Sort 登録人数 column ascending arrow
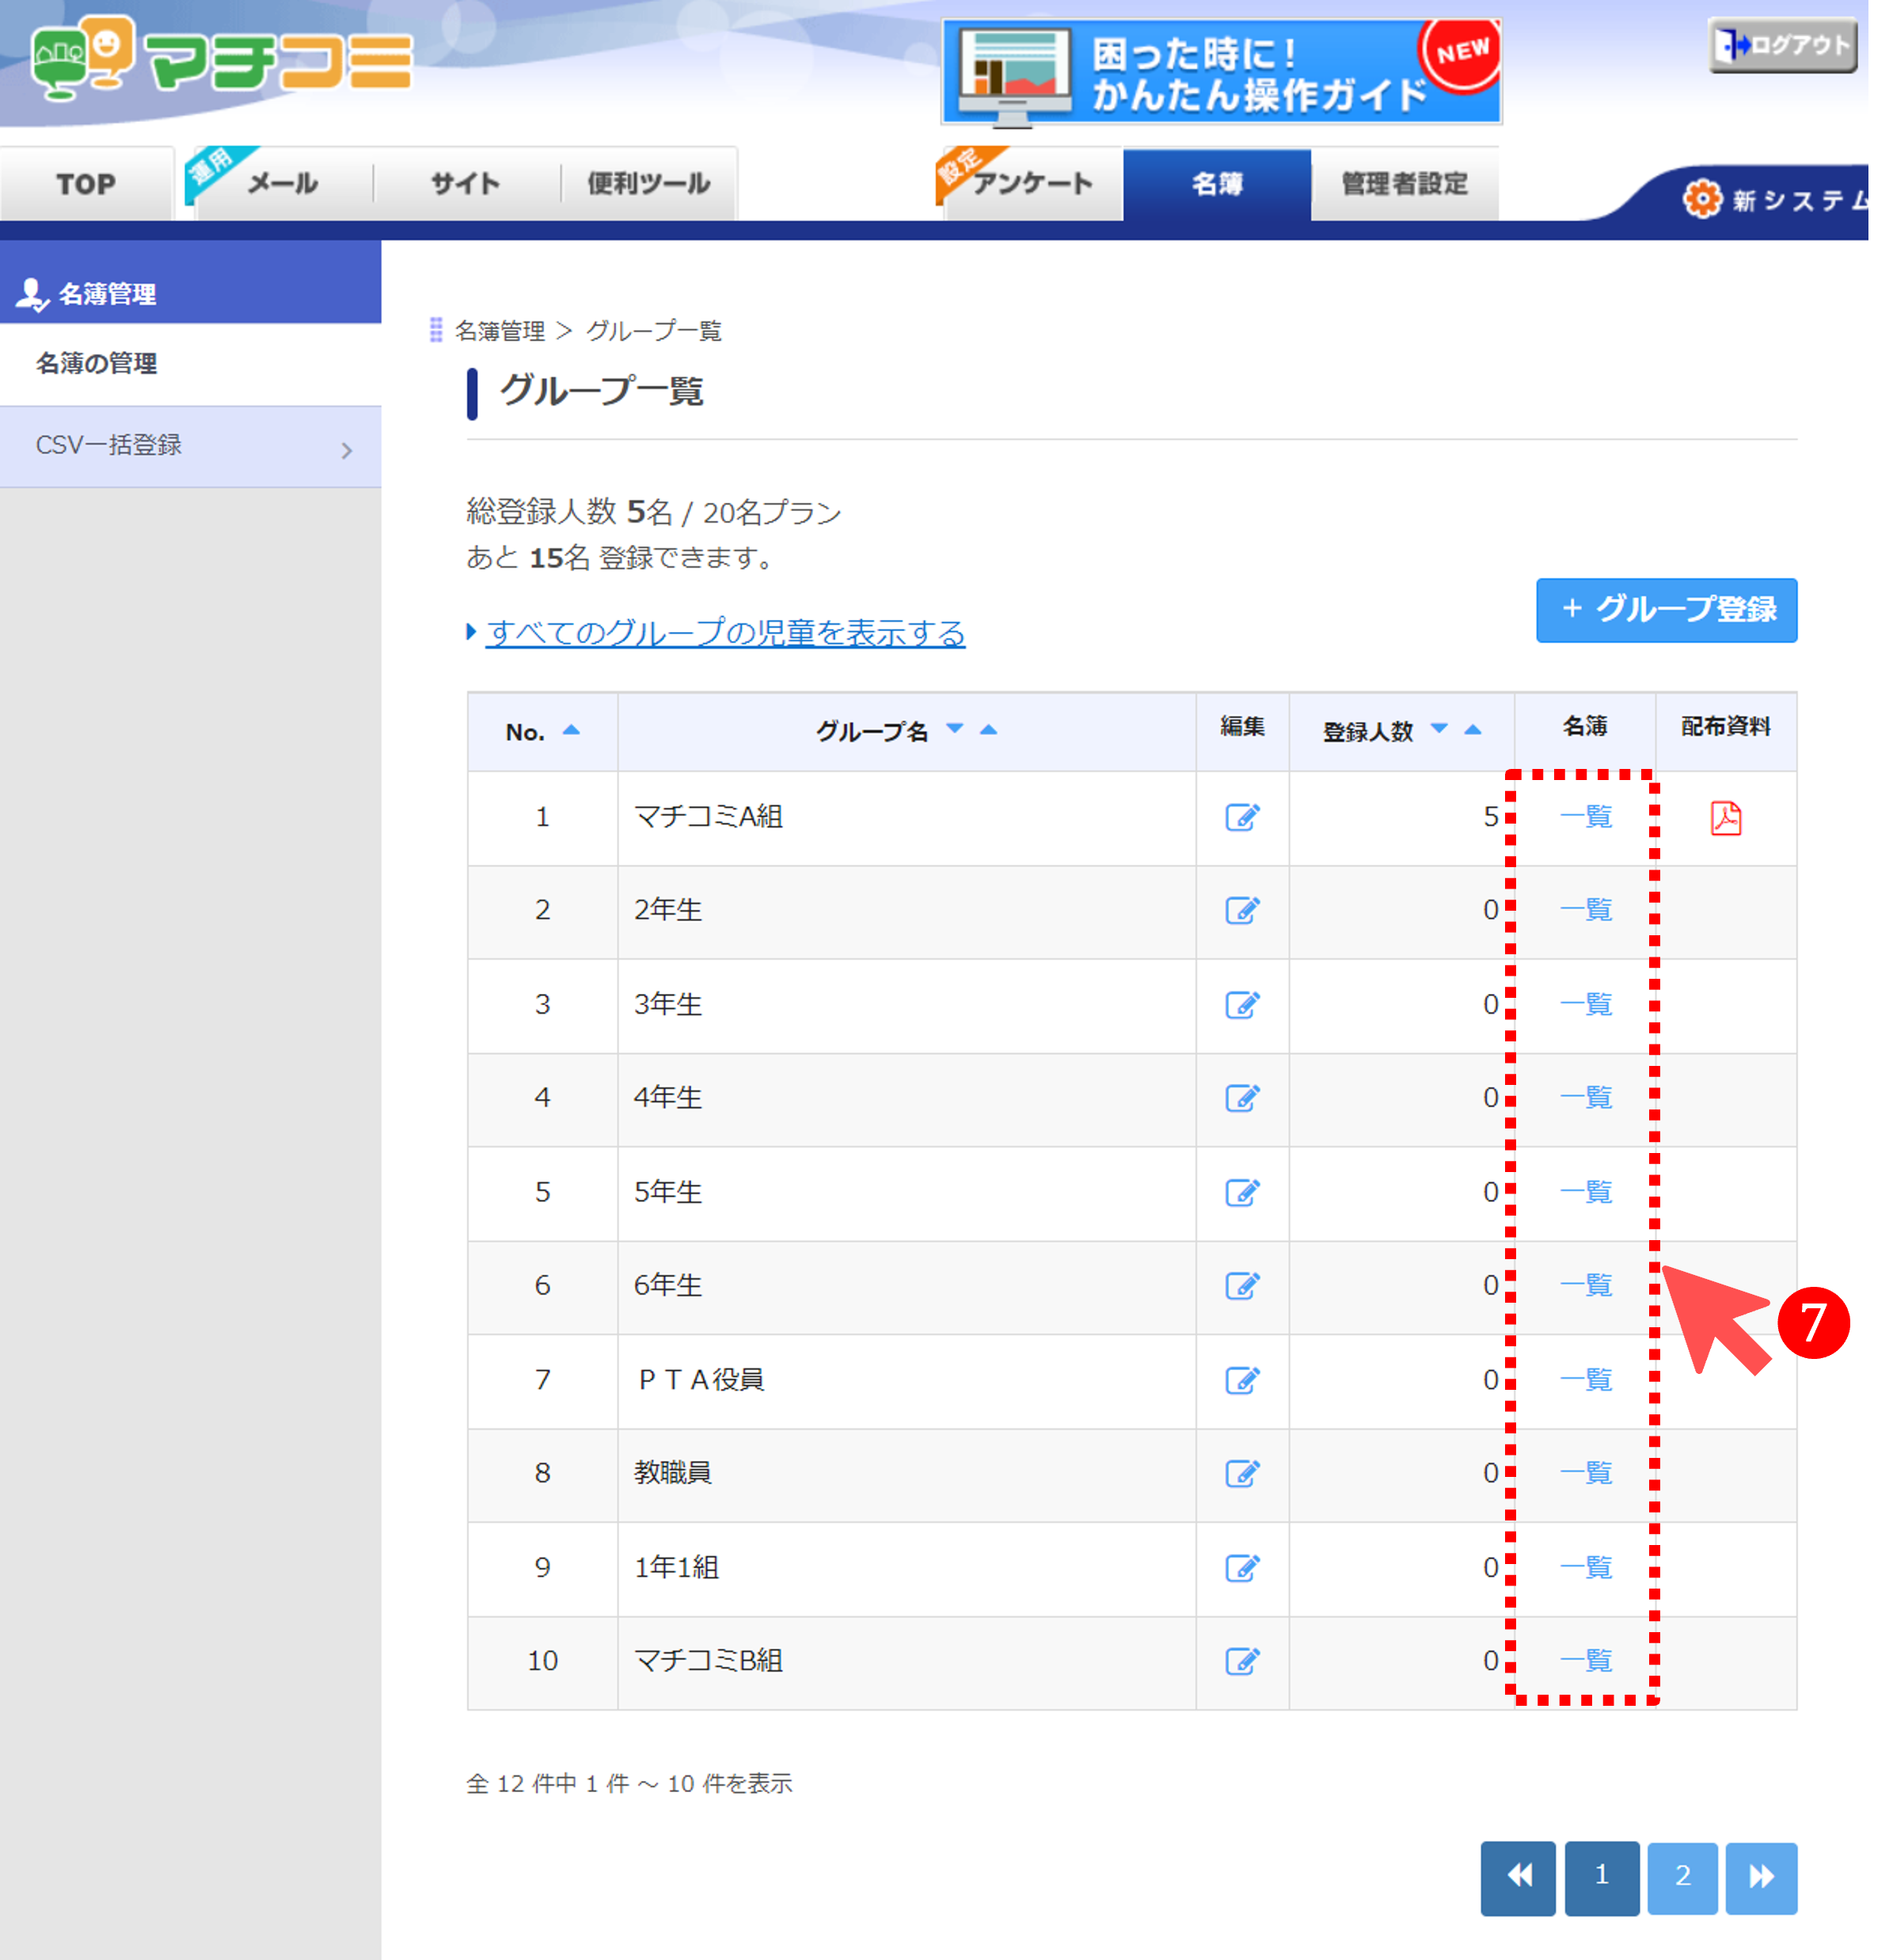The height and width of the screenshot is (1960, 1893). (1472, 729)
